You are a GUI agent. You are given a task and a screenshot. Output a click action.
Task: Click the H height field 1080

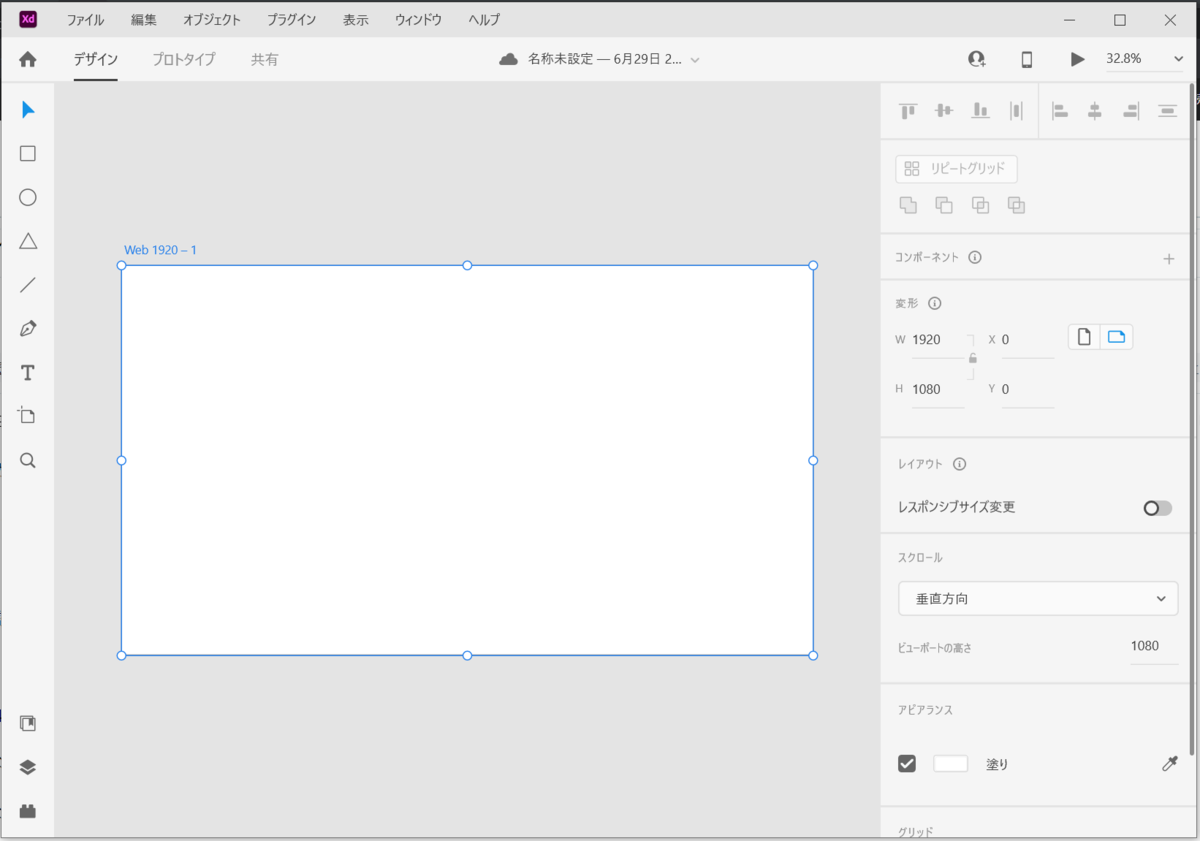[x=937, y=389]
